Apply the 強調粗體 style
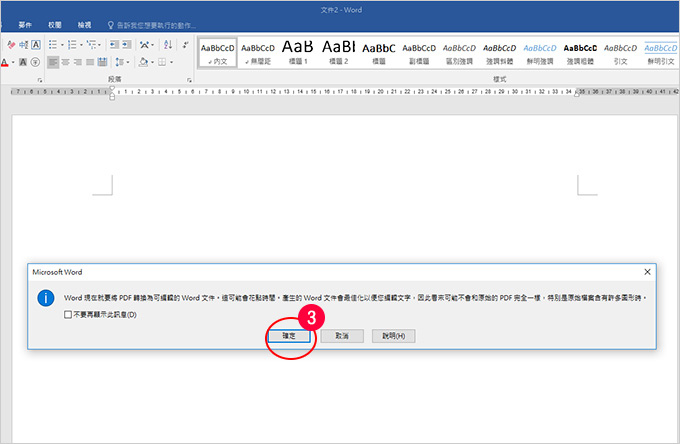Screen dimensions: 680x444 click(x=580, y=53)
